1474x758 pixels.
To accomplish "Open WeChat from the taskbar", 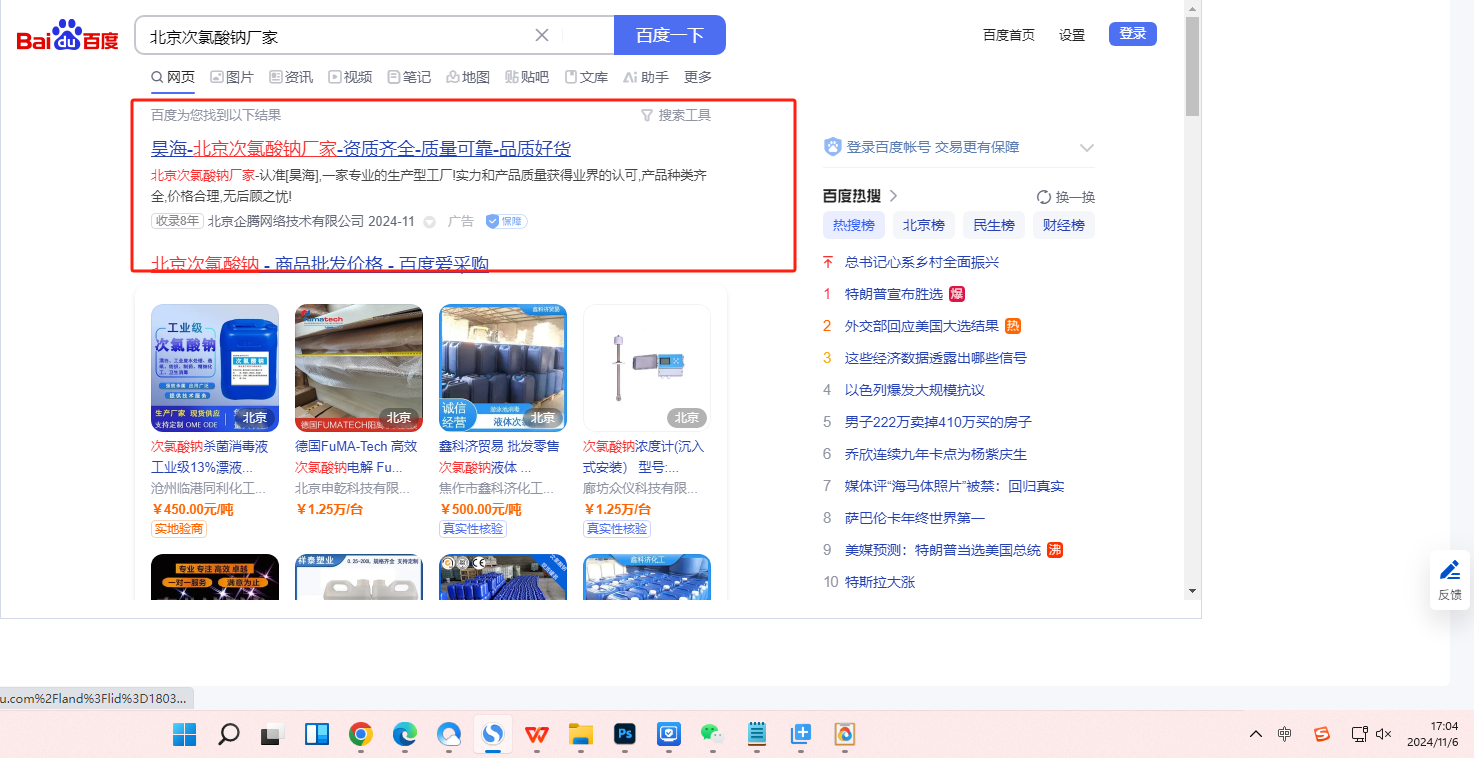I will click(711, 735).
